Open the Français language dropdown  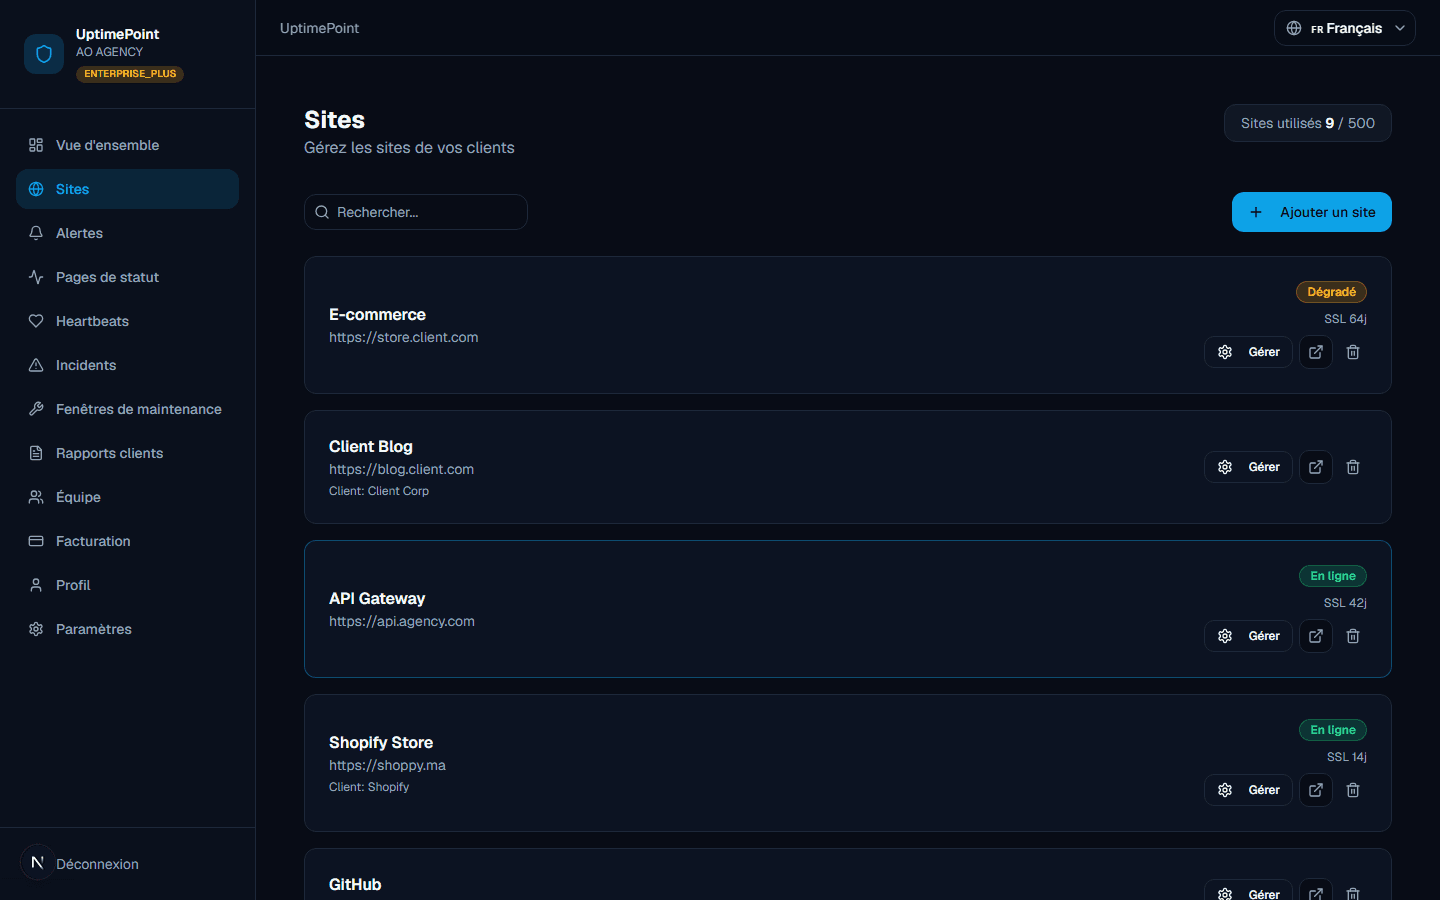point(1344,28)
